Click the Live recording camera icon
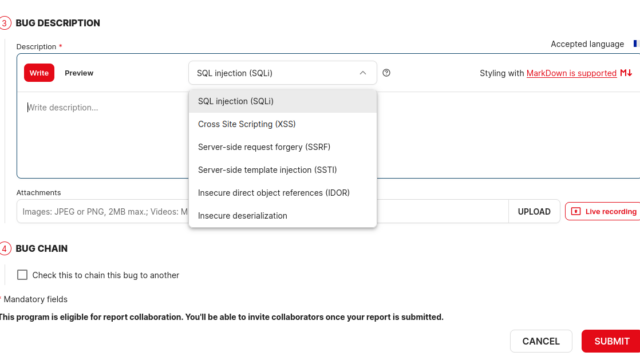Viewport: 640px width, 360px height. [x=576, y=211]
